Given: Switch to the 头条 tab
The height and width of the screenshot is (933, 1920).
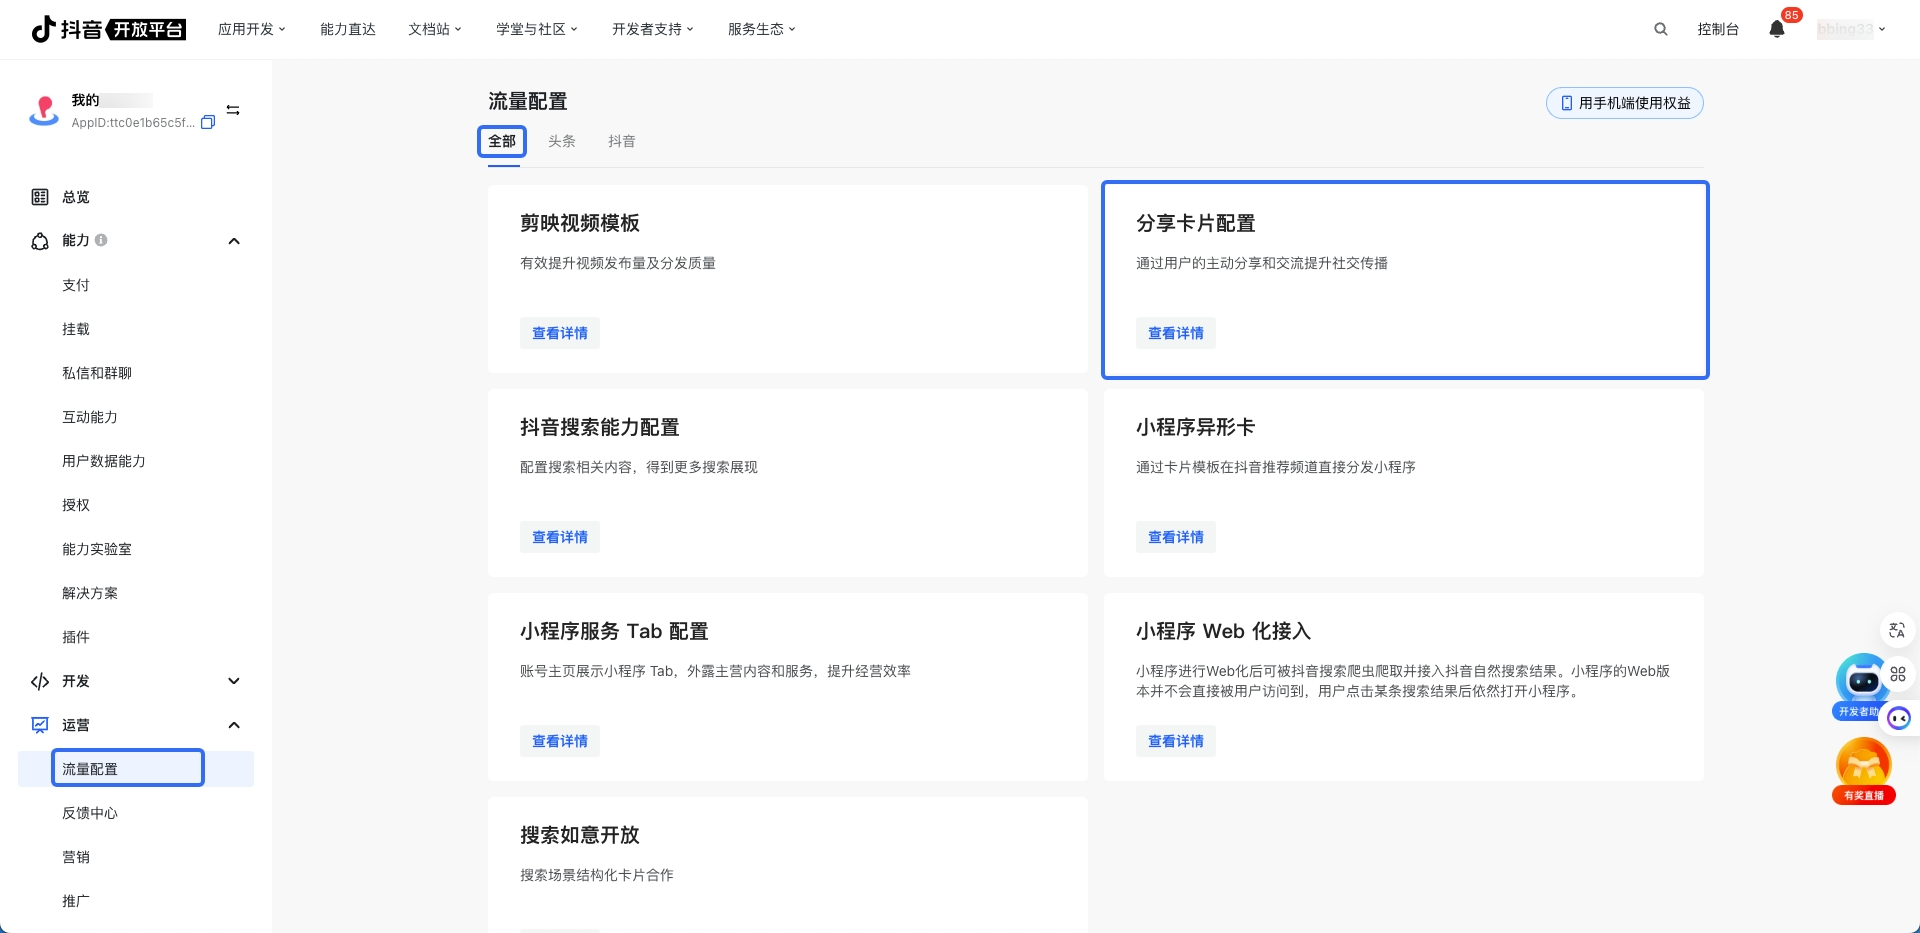Looking at the screenshot, I should pyautogui.click(x=562, y=141).
